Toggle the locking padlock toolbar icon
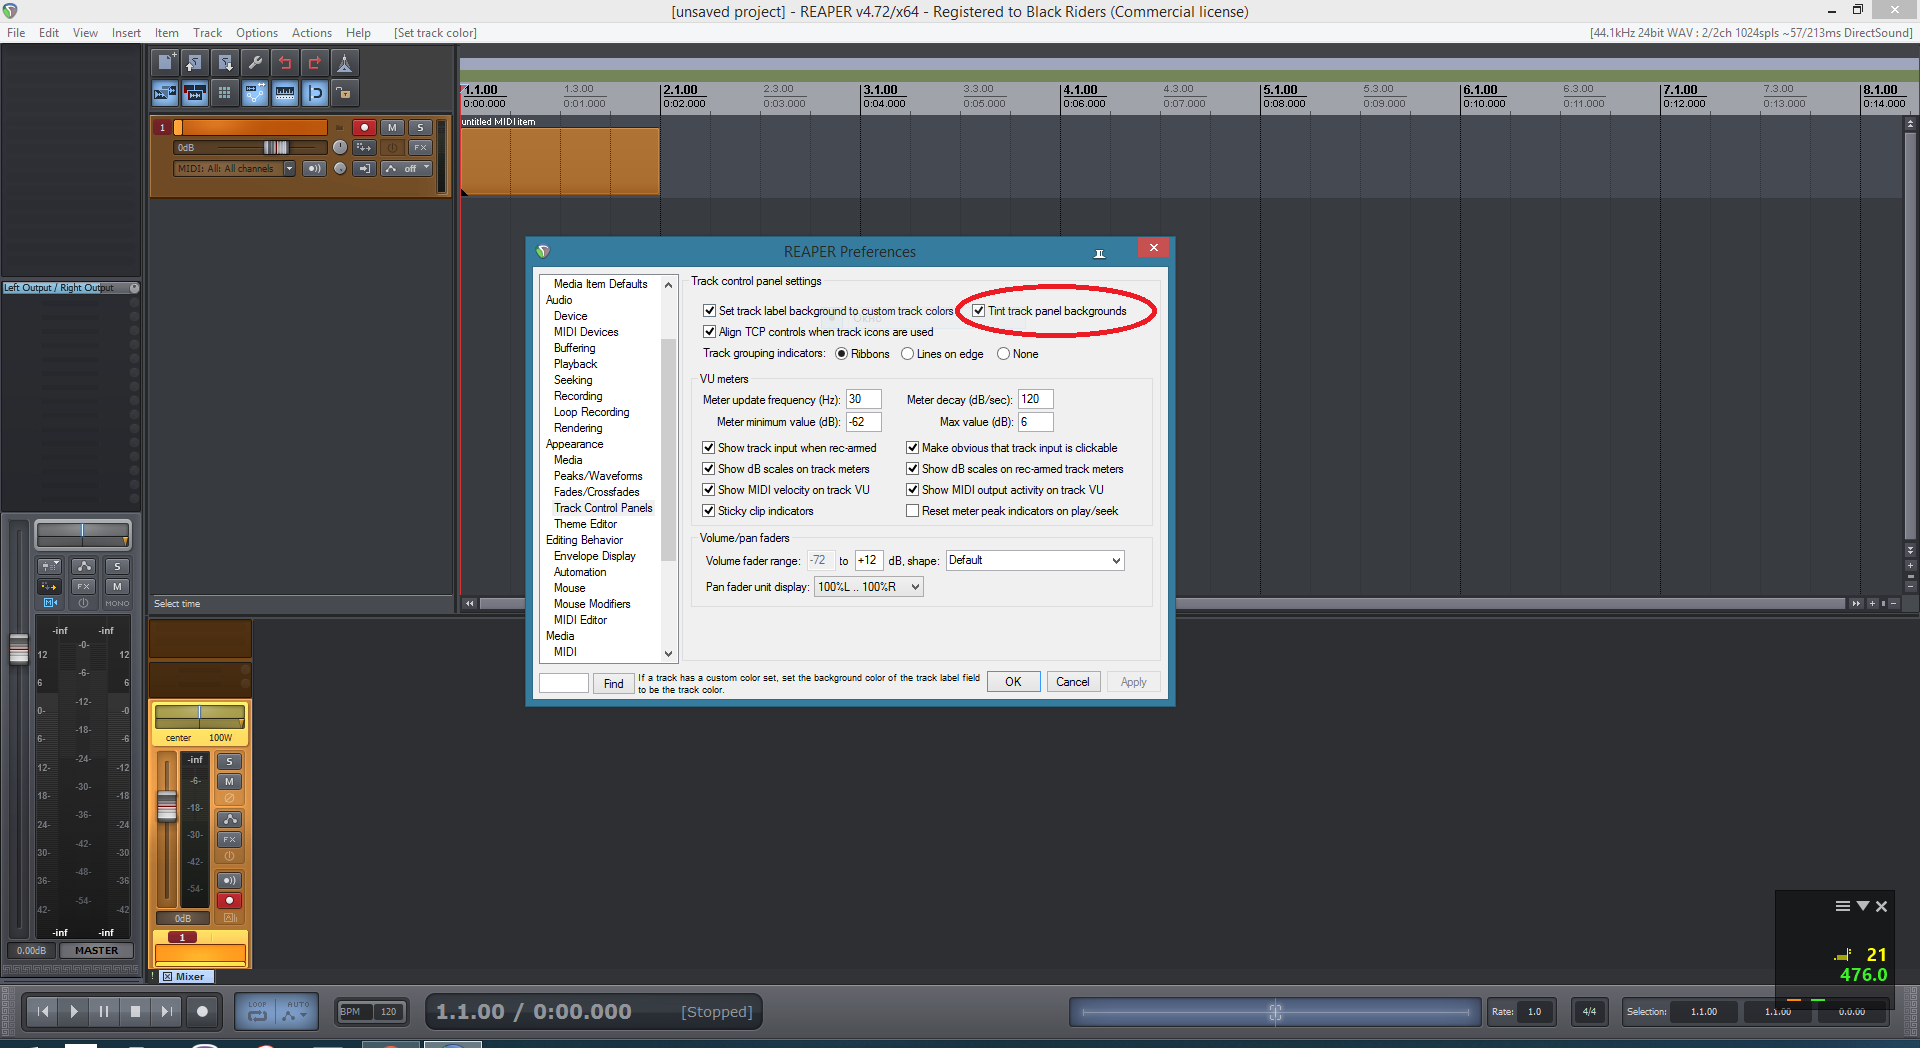 point(344,93)
